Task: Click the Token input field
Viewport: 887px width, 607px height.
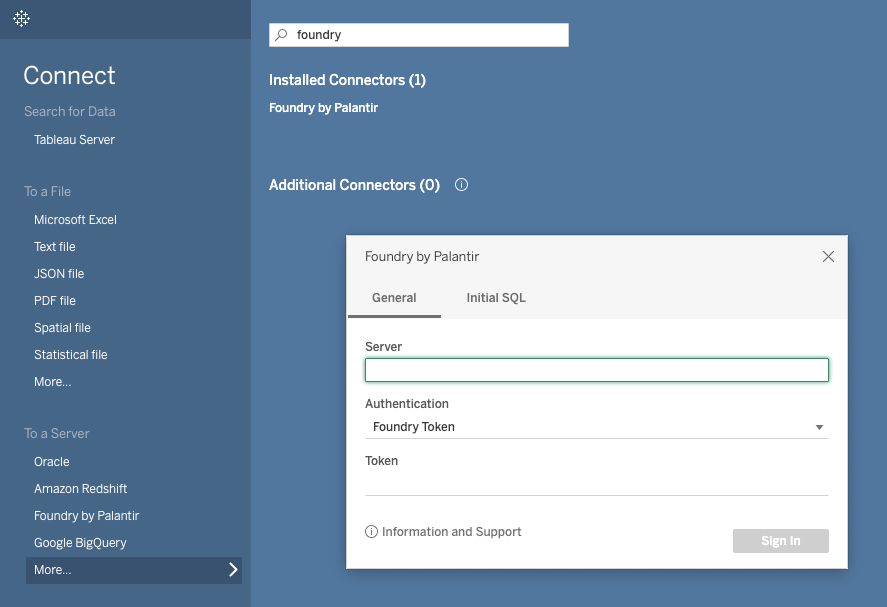Action: (x=597, y=484)
